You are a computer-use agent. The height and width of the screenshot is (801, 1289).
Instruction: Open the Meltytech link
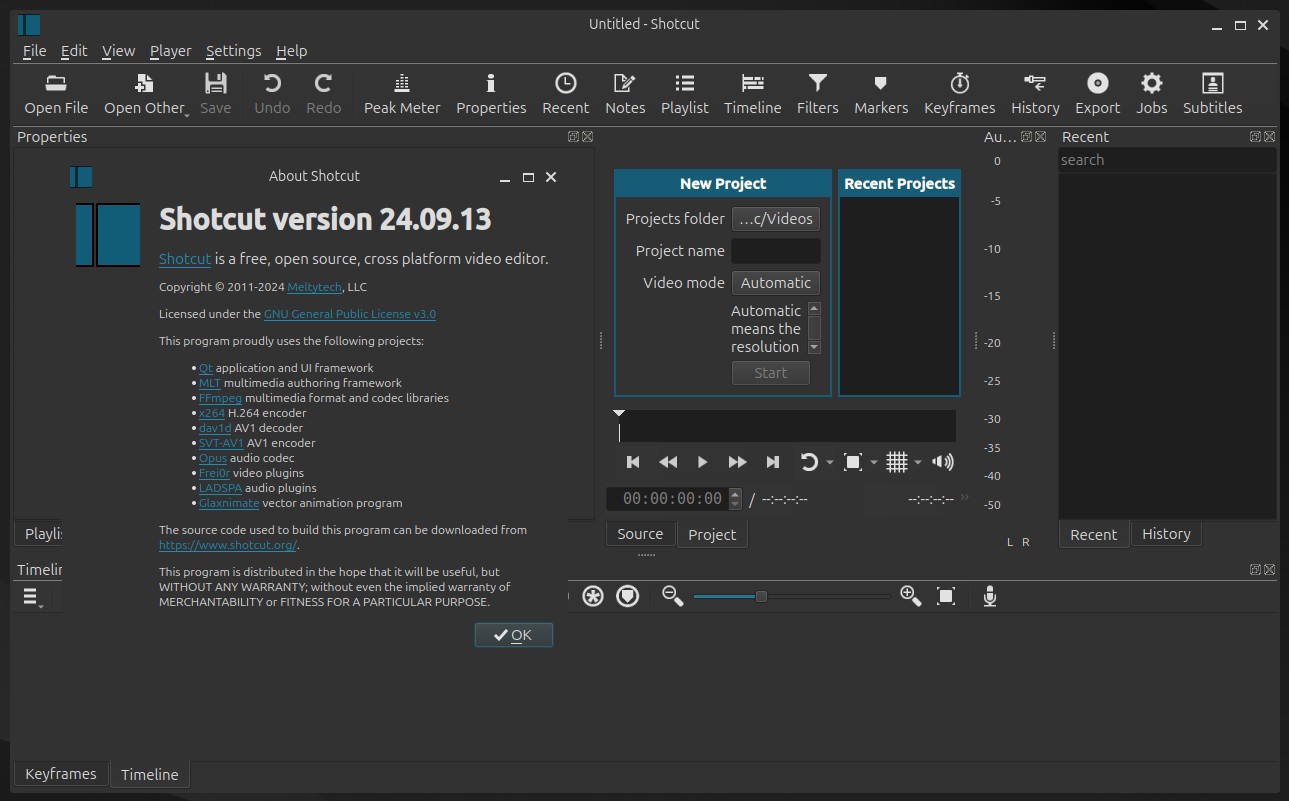point(315,287)
